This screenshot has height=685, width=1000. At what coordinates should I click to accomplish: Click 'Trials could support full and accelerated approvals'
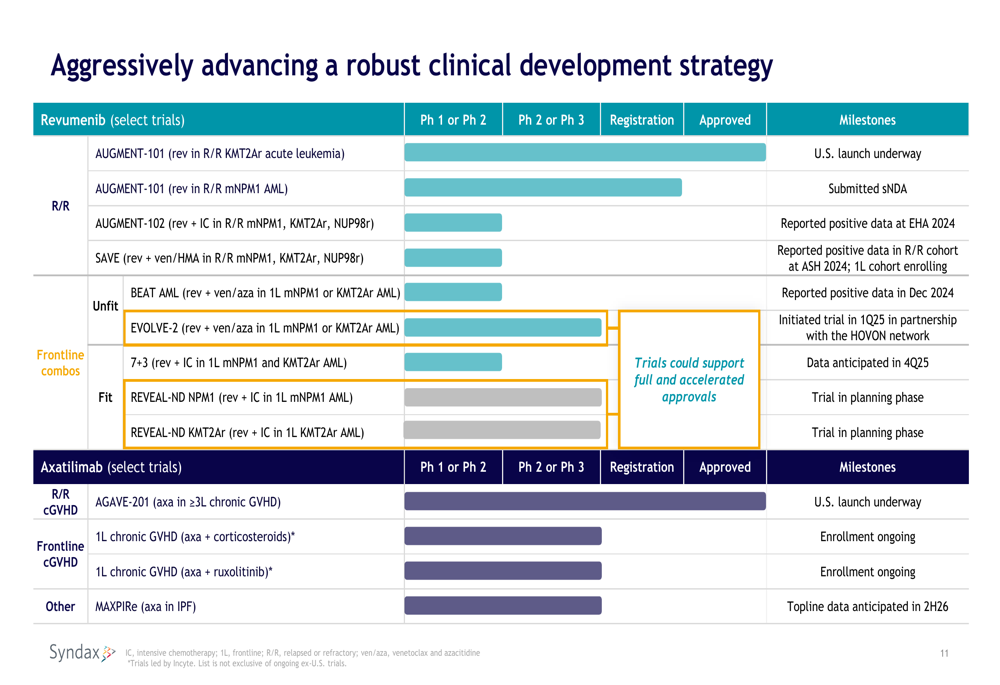click(x=689, y=379)
